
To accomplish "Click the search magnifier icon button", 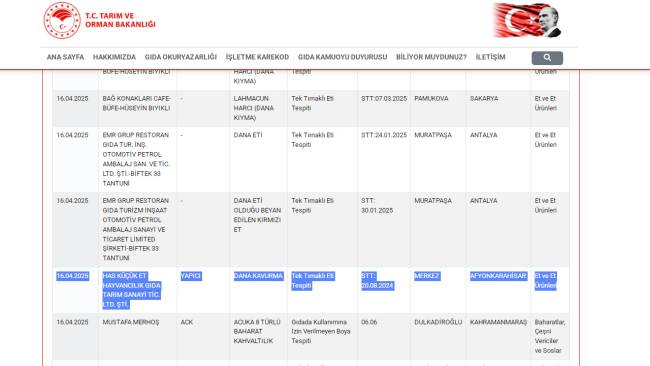I will (547, 58).
